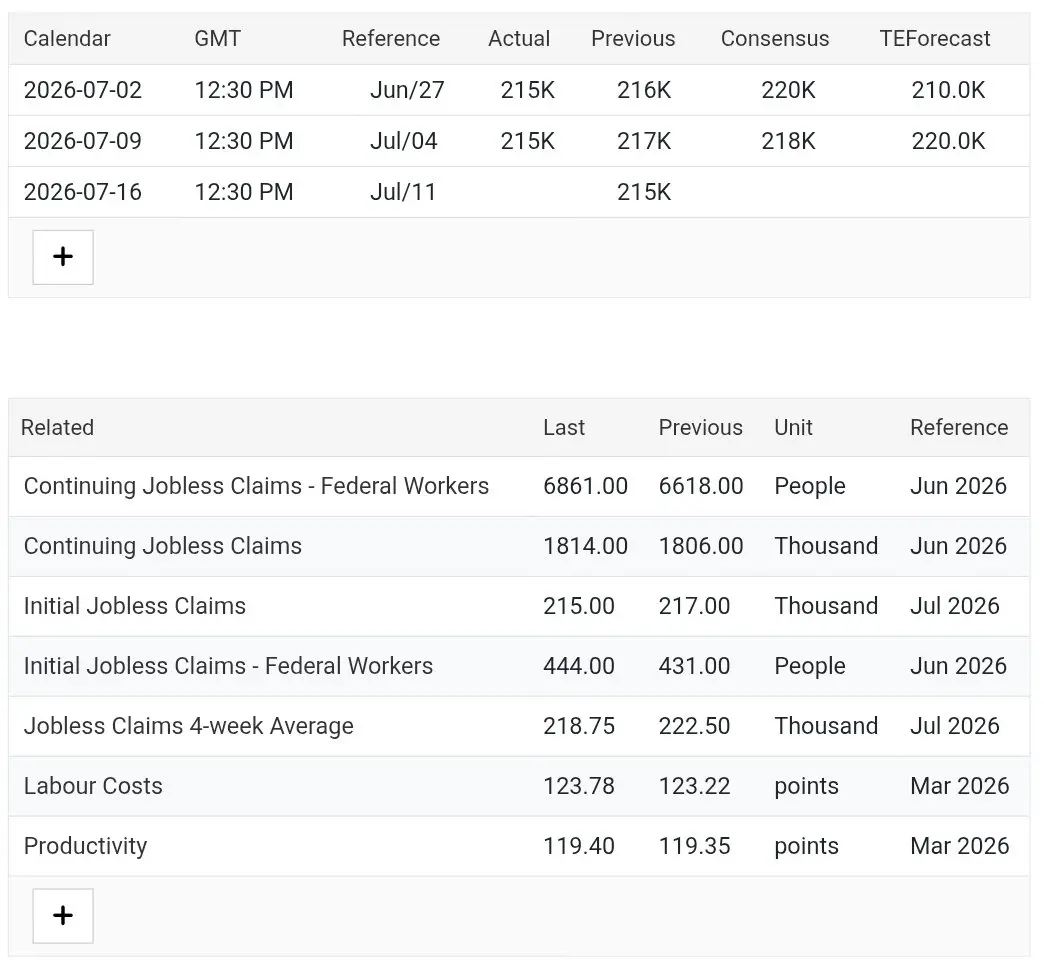Select the 2026-07-16 calendar entry
This screenshot has height=969, width=1044.
[519, 192]
